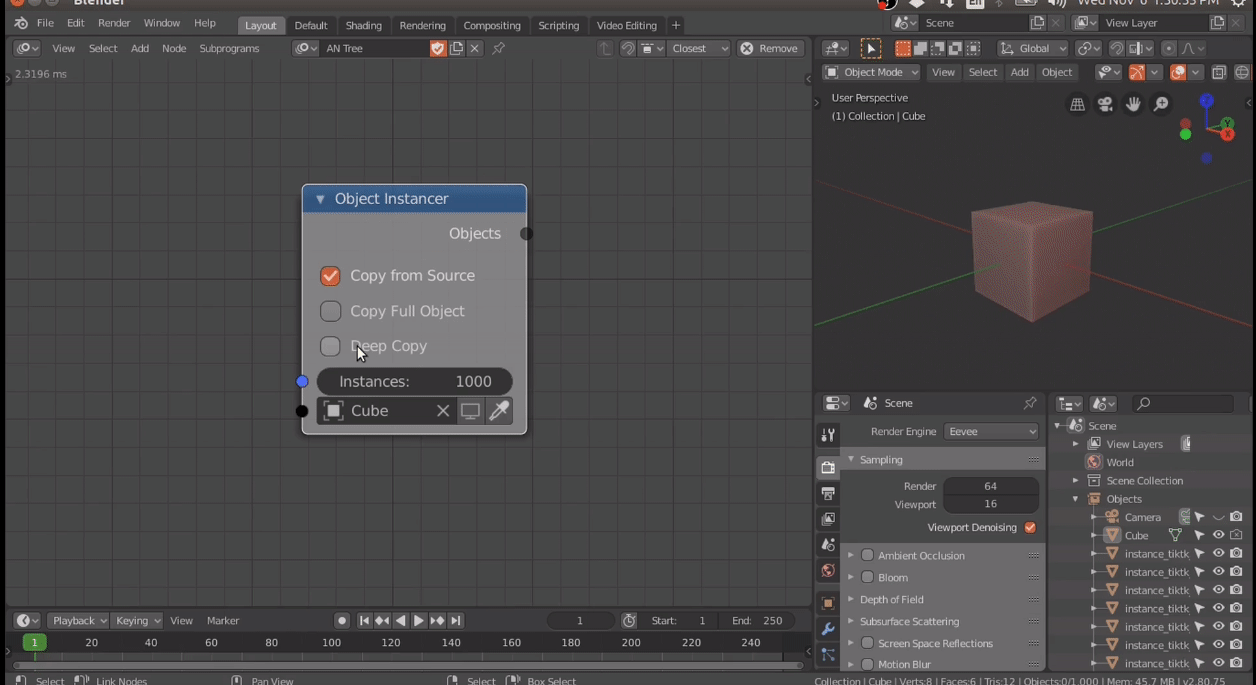Click the Viewport samples 16 field
The image size is (1256, 685).
coord(990,504)
